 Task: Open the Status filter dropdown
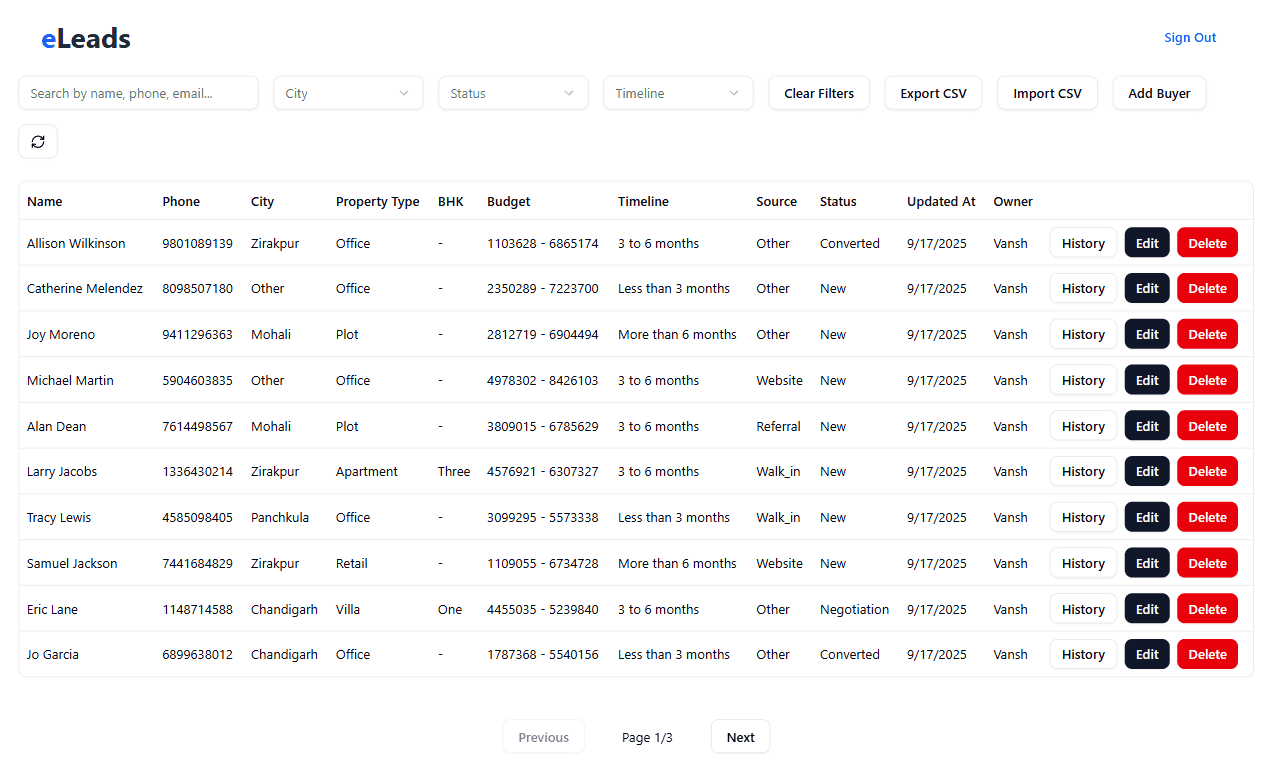click(513, 93)
